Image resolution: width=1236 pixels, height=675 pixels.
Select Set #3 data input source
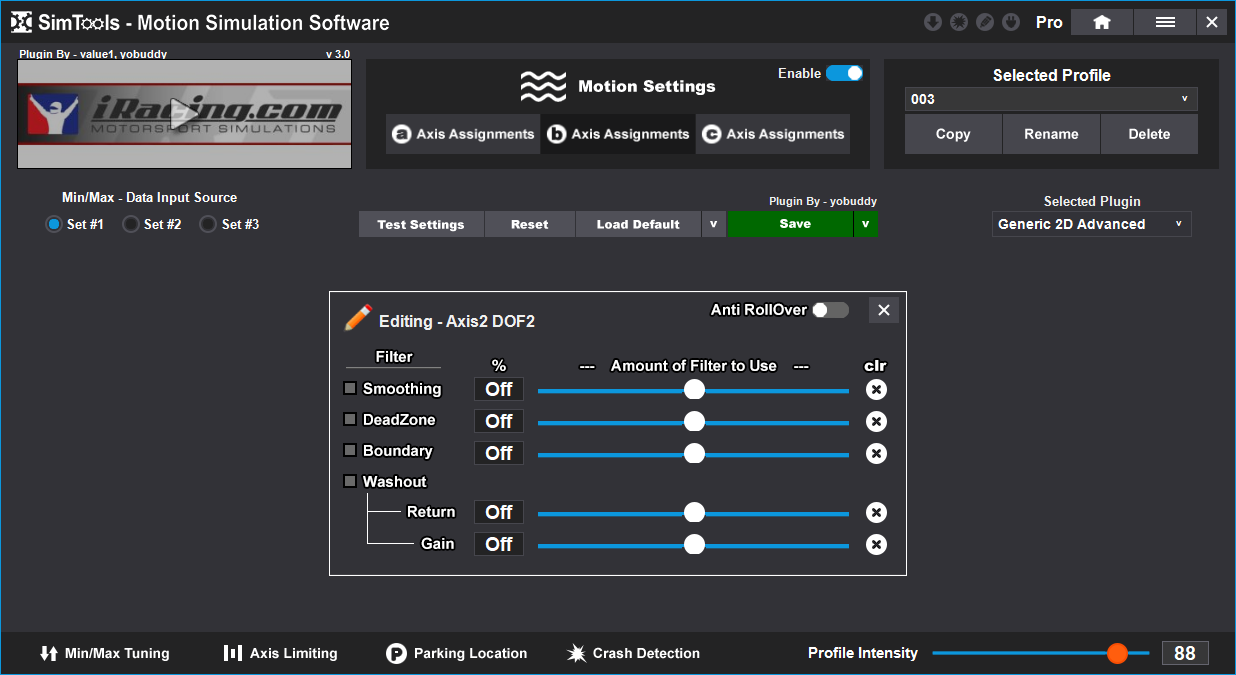[x=208, y=224]
